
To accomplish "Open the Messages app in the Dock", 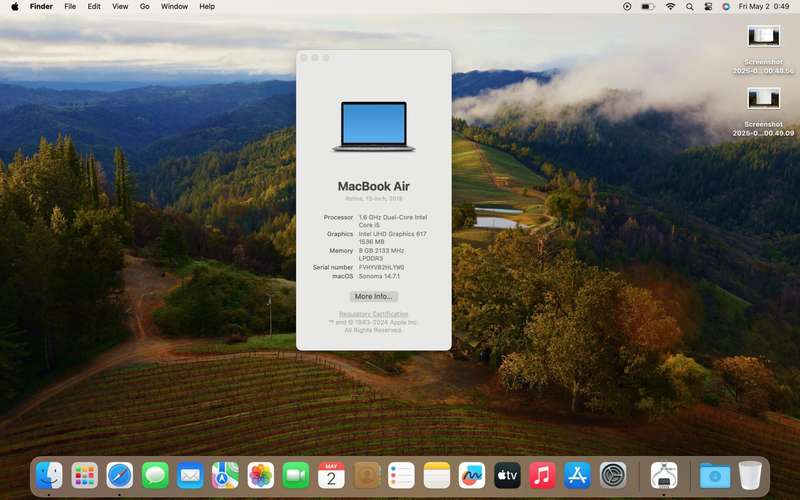I will pyautogui.click(x=155, y=476).
